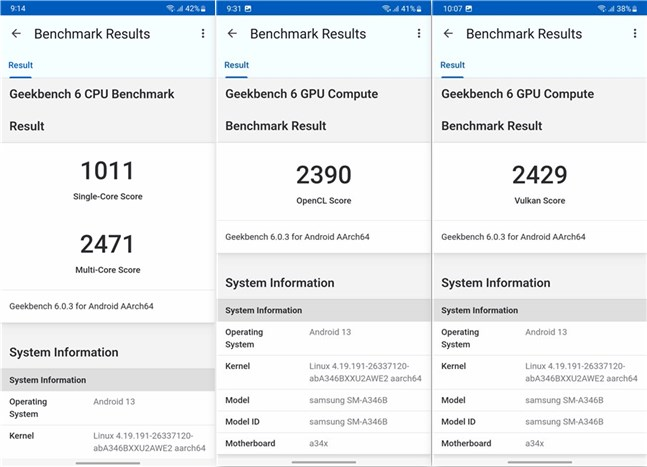Viewport: 647px width, 467px height.
Task: Tap the 9:14 clock in status bar
Action: [x=18, y=9]
